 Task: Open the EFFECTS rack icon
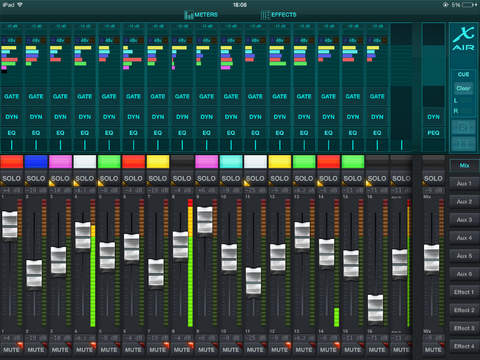pos(265,15)
